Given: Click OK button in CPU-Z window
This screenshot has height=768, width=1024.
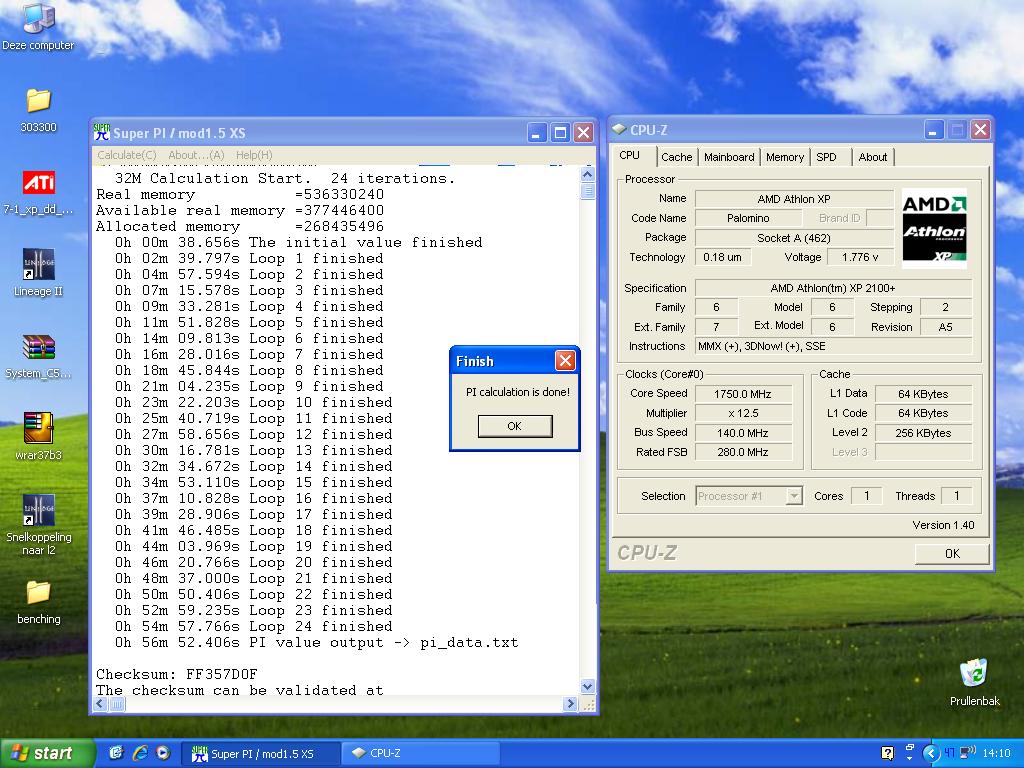Looking at the screenshot, I should point(952,553).
